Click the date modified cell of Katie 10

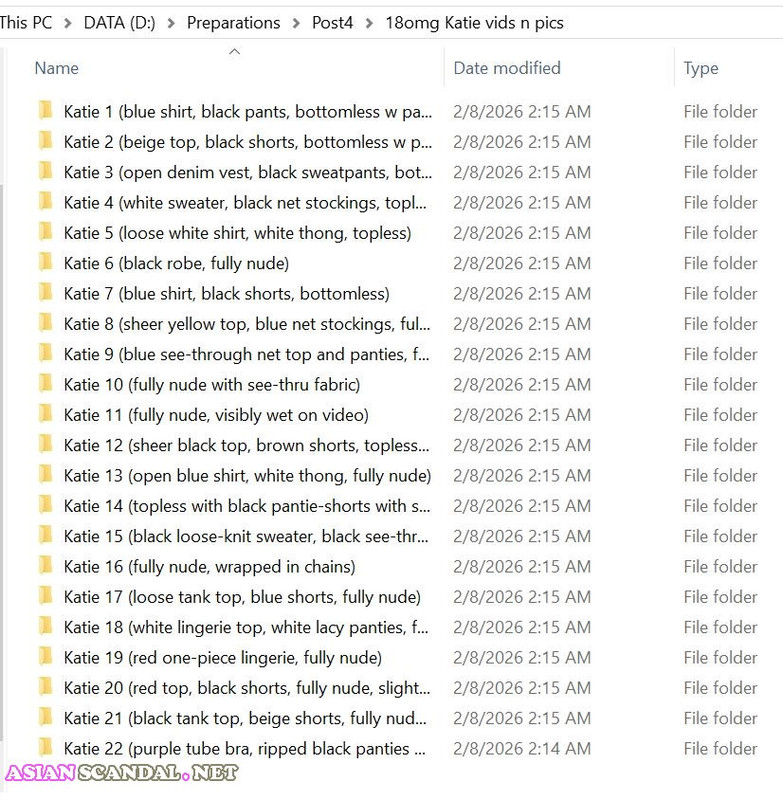(x=522, y=384)
